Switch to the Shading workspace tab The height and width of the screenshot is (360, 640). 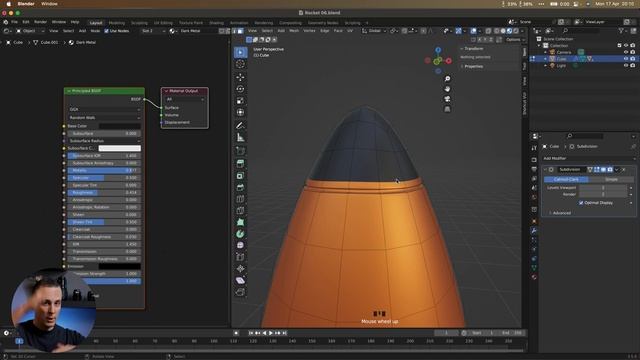[216, 23]
